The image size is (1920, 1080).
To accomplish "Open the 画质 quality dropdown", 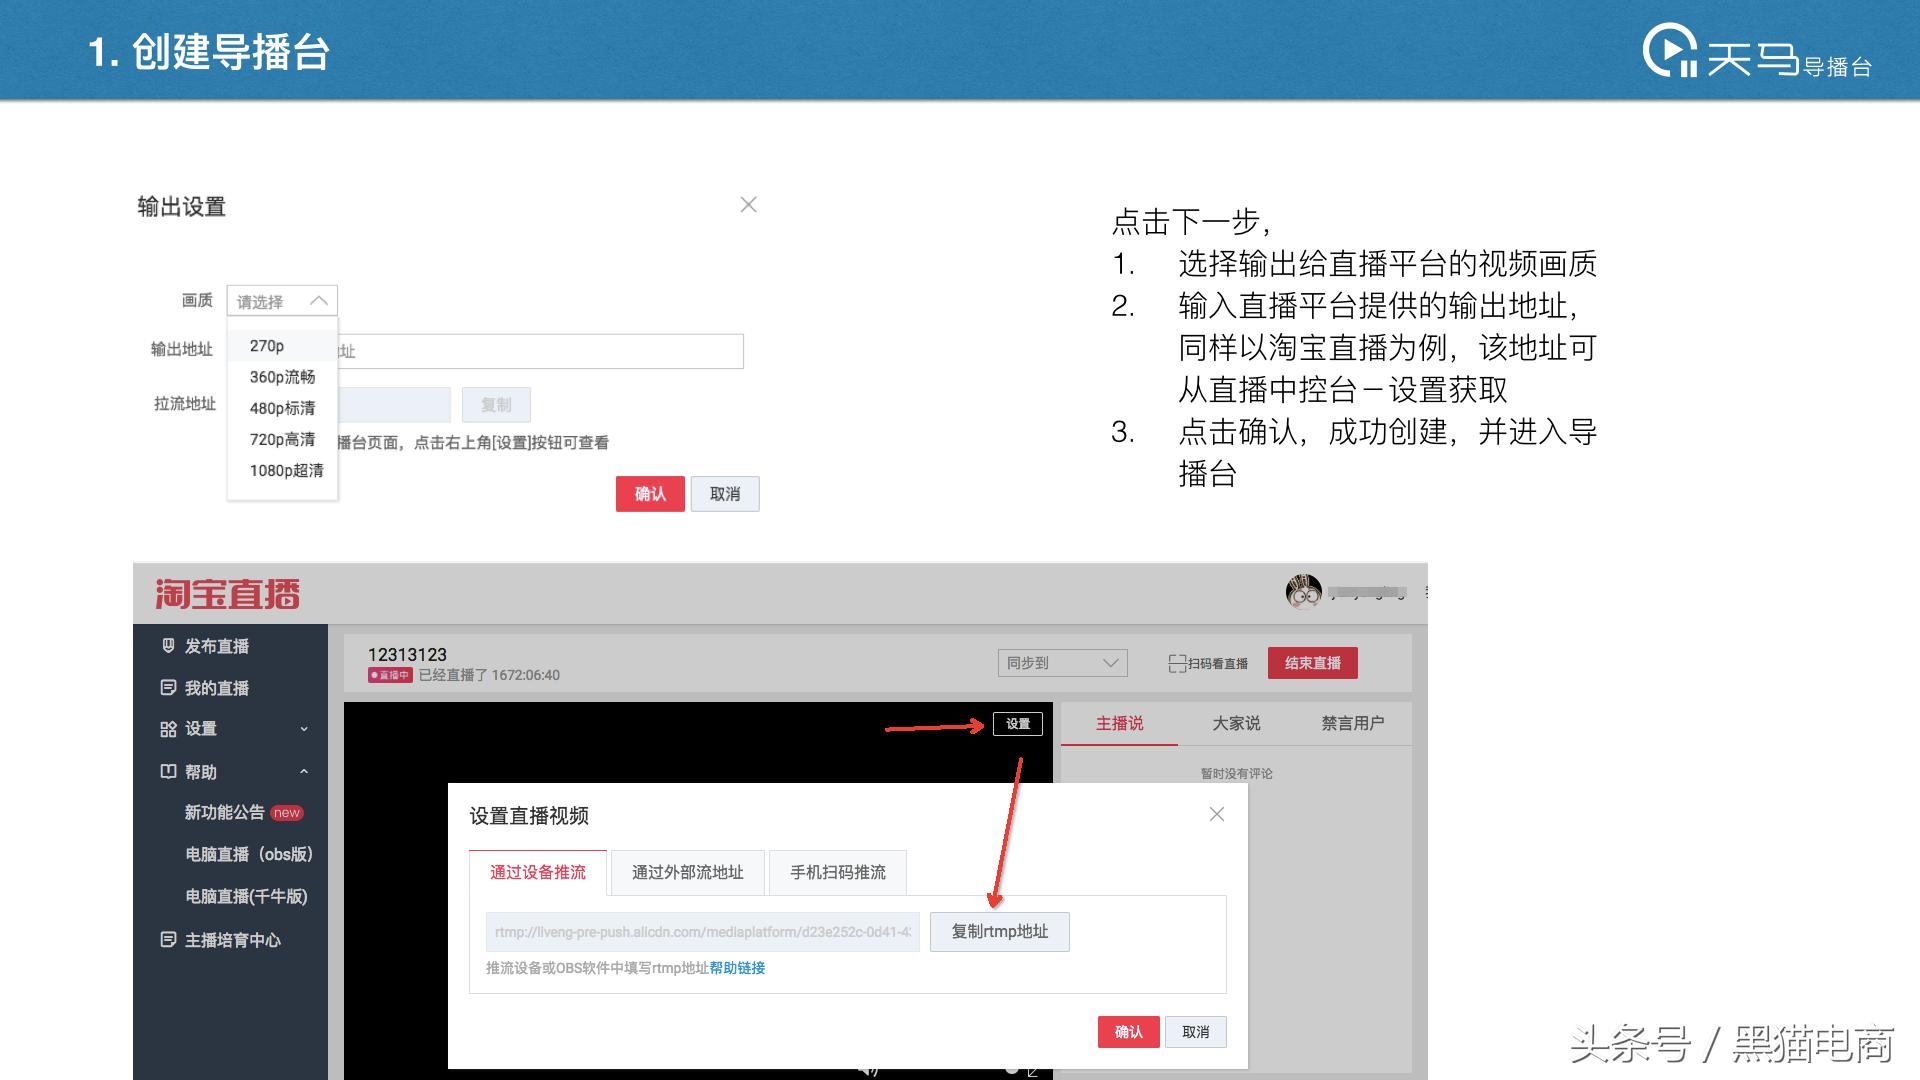I will tap(281, 300).
